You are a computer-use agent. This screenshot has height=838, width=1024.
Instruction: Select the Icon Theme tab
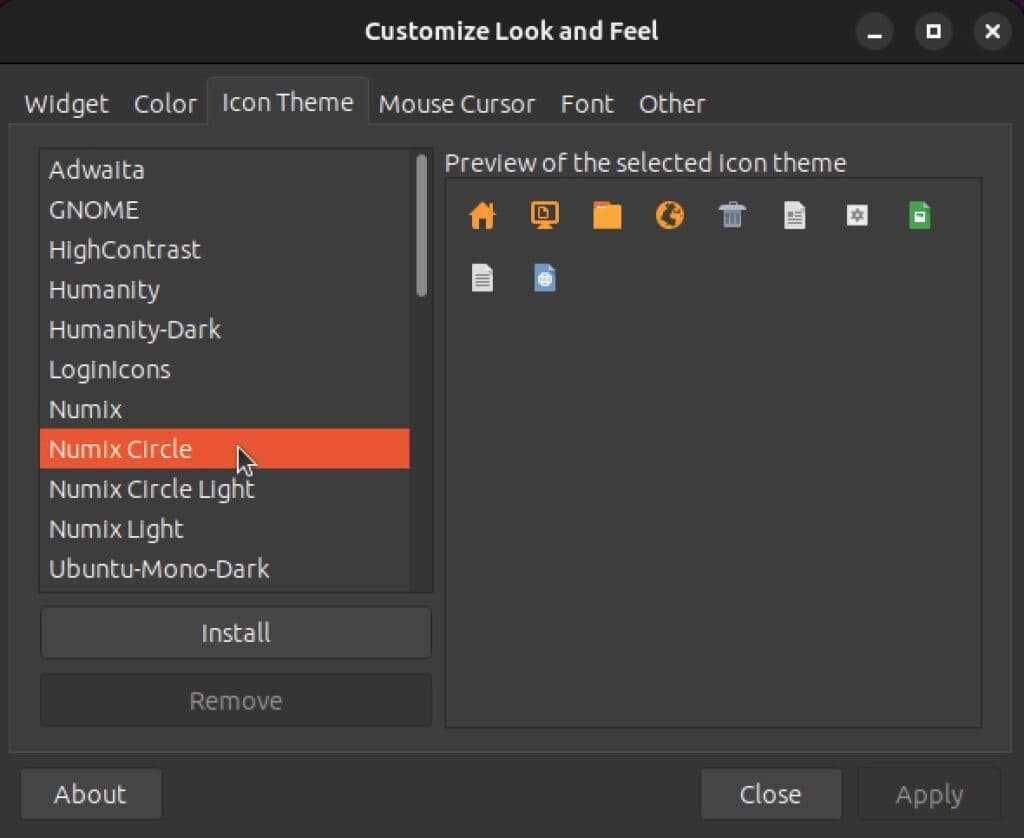coord(288,103)
